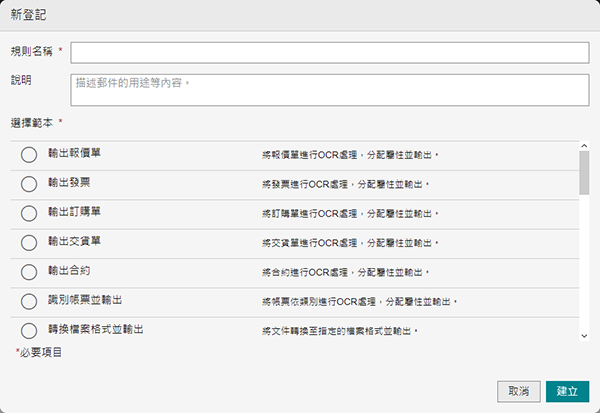Choose the 輸出發票 template radio button

(28, 184)
